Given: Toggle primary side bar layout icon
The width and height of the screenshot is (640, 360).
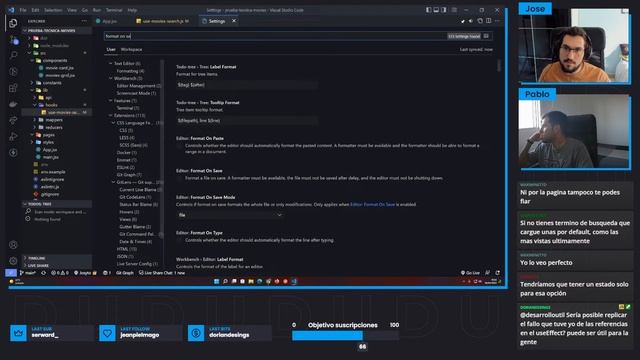Looking at the screenshot, I should [428, 10].
